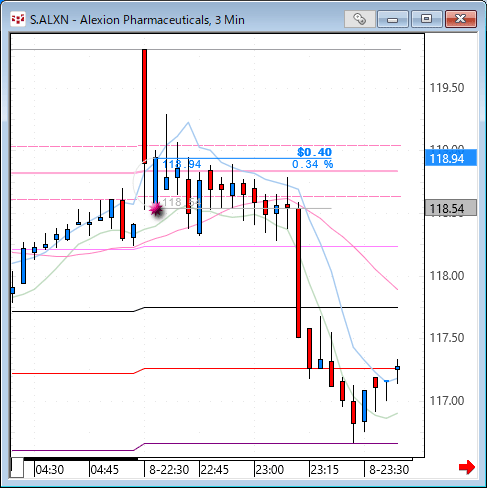The width and height of the screenshot is (487, 488).
Task: Click the 8-23:30 time axis label
Action: (x=389, y=470)
